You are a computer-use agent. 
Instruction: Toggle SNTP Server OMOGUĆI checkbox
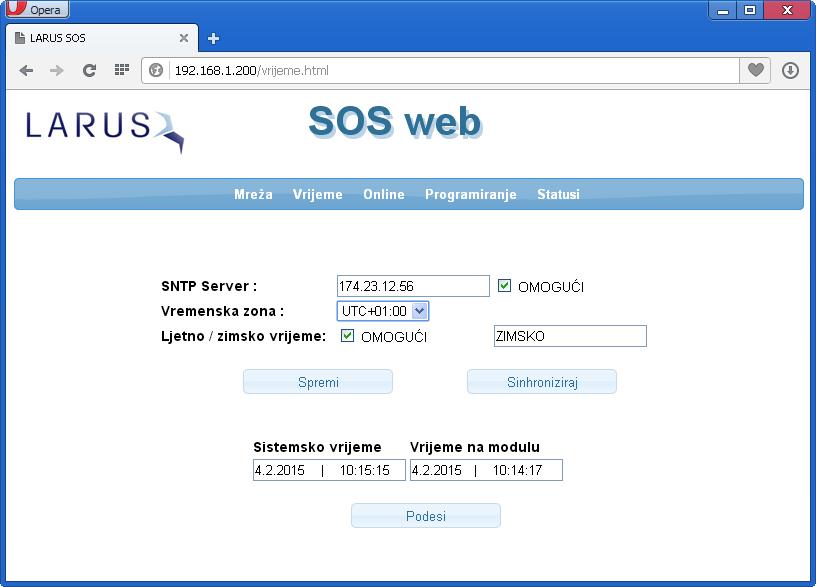(505, 286)
